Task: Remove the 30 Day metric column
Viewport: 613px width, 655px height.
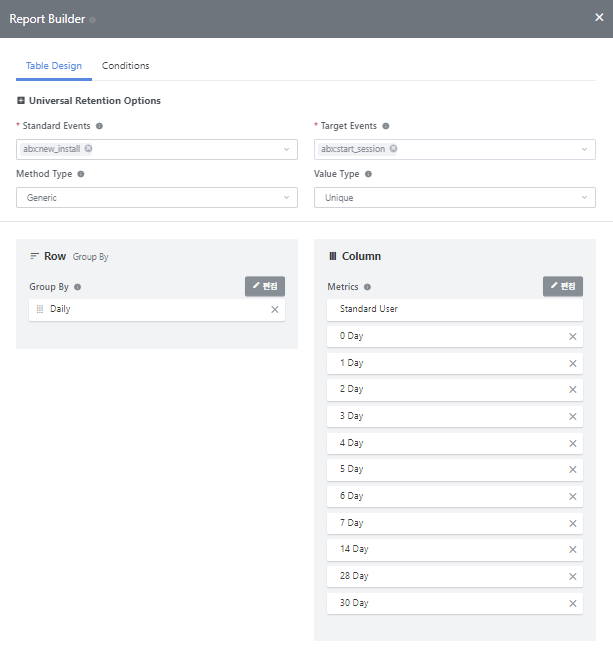Action: click(572, 604)
